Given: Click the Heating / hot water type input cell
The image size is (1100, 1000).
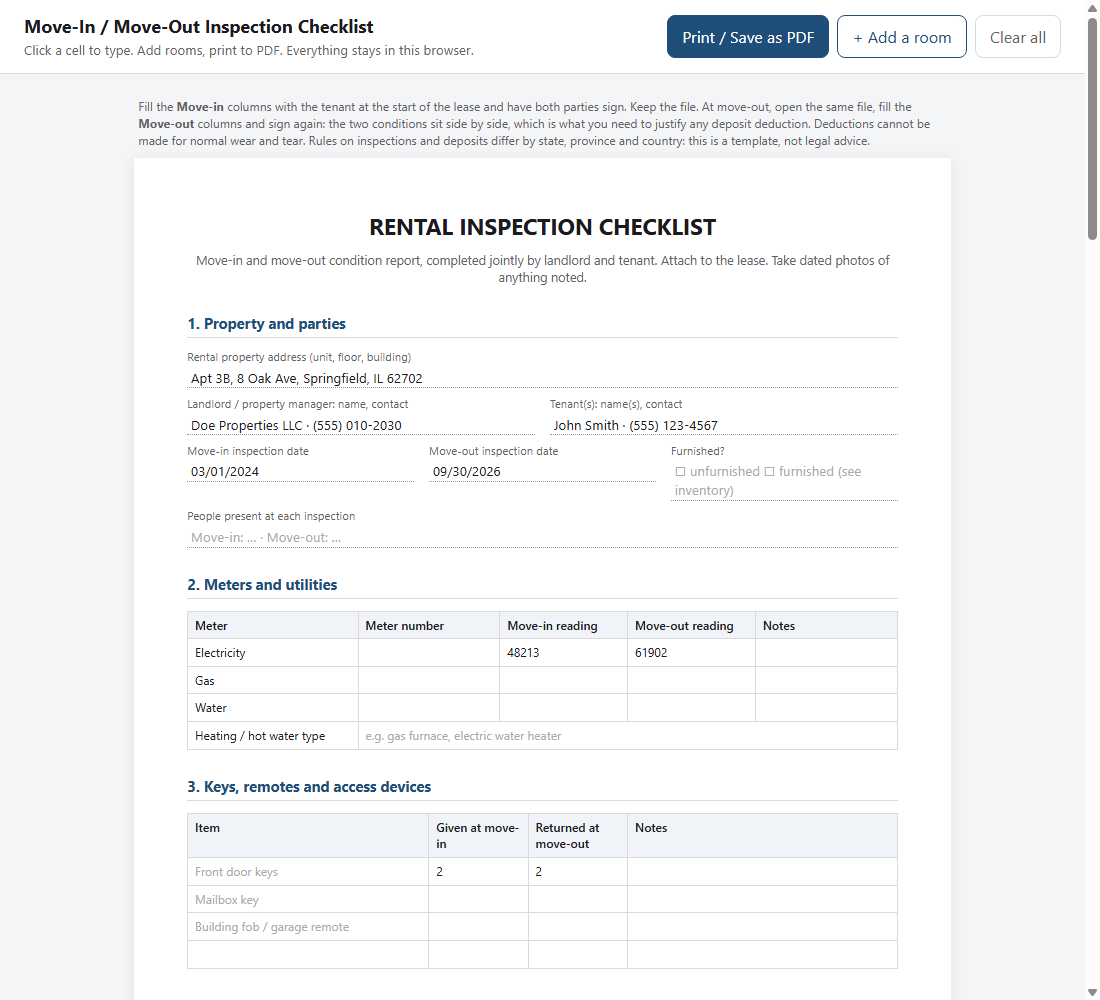Looking at the screenshot, I should pos(628,735).
